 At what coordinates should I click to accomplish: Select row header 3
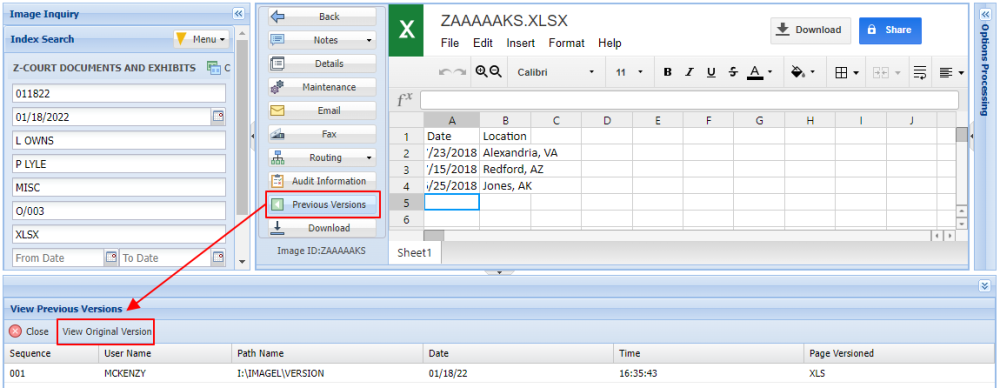point(406,169)
